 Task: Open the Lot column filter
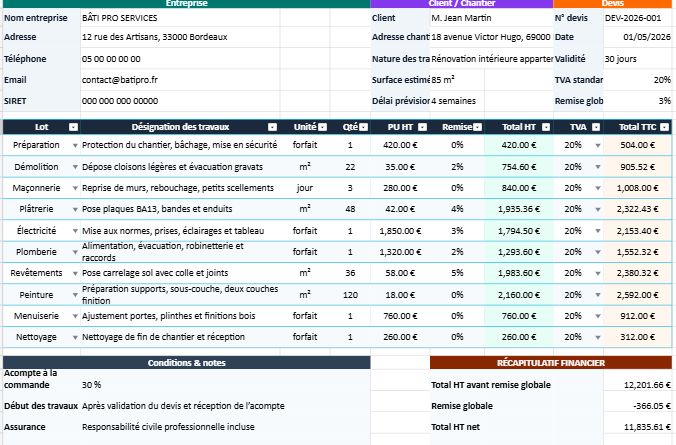(x=74, y=127)
